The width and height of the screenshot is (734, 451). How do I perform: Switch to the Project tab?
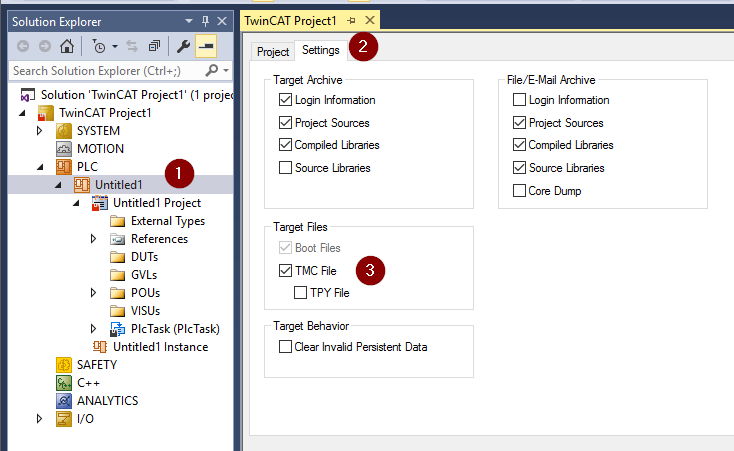(x=273, y=52)
